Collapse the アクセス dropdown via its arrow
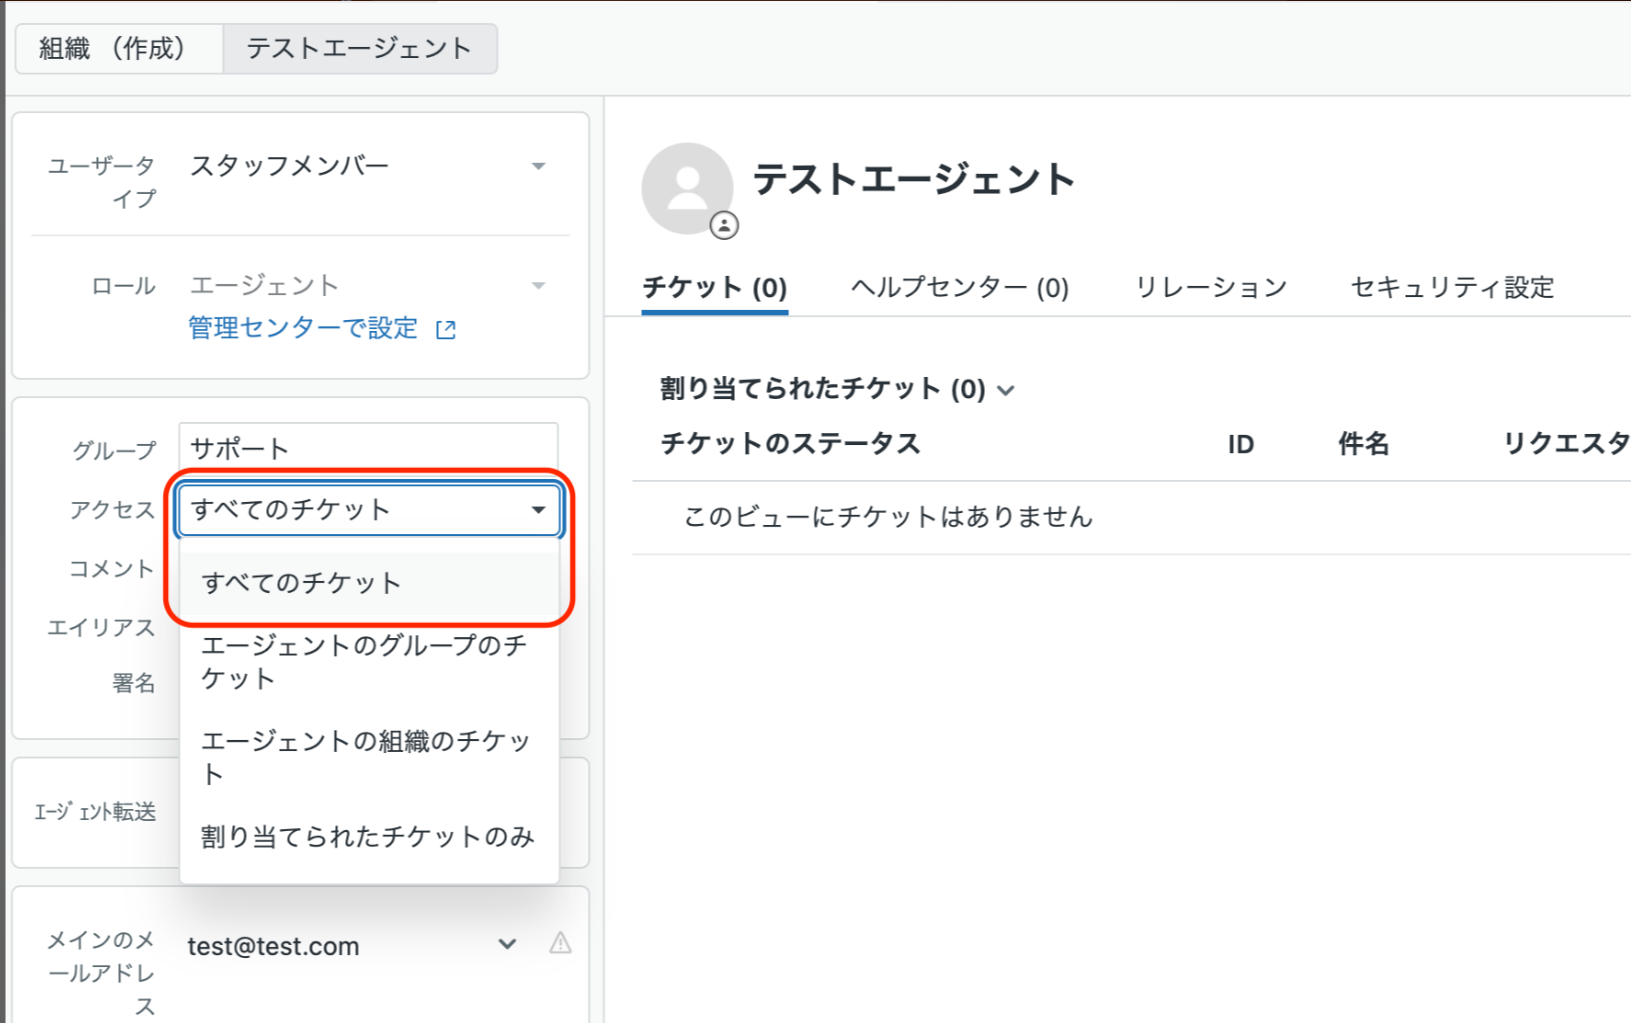This screenshot has height=1023, width=1631. click(538, 510)
